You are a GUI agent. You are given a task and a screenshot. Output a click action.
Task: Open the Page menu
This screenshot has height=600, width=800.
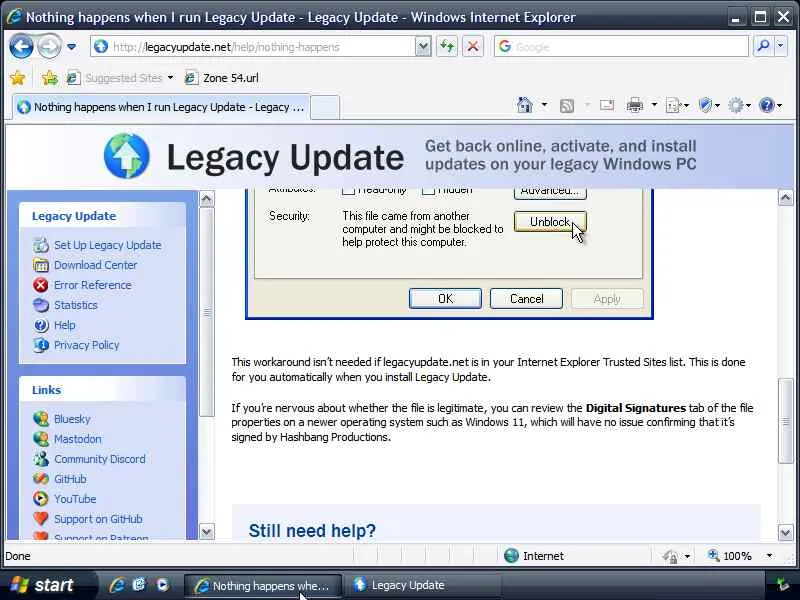677,106
